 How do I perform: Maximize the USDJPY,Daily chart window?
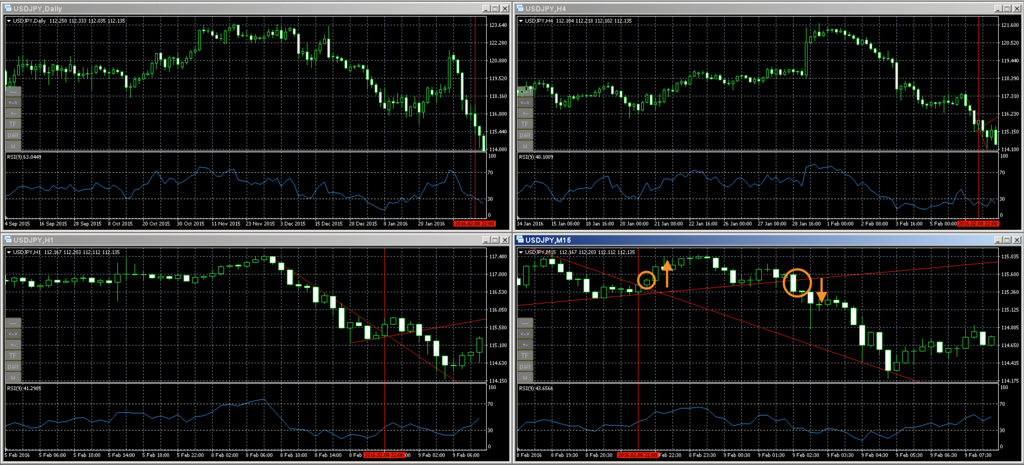pos(495,8)
